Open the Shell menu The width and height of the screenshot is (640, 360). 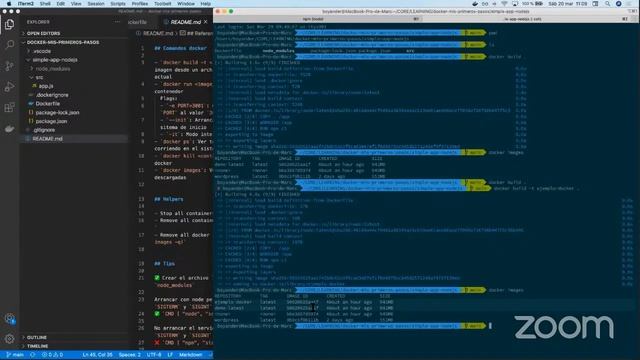45,4
